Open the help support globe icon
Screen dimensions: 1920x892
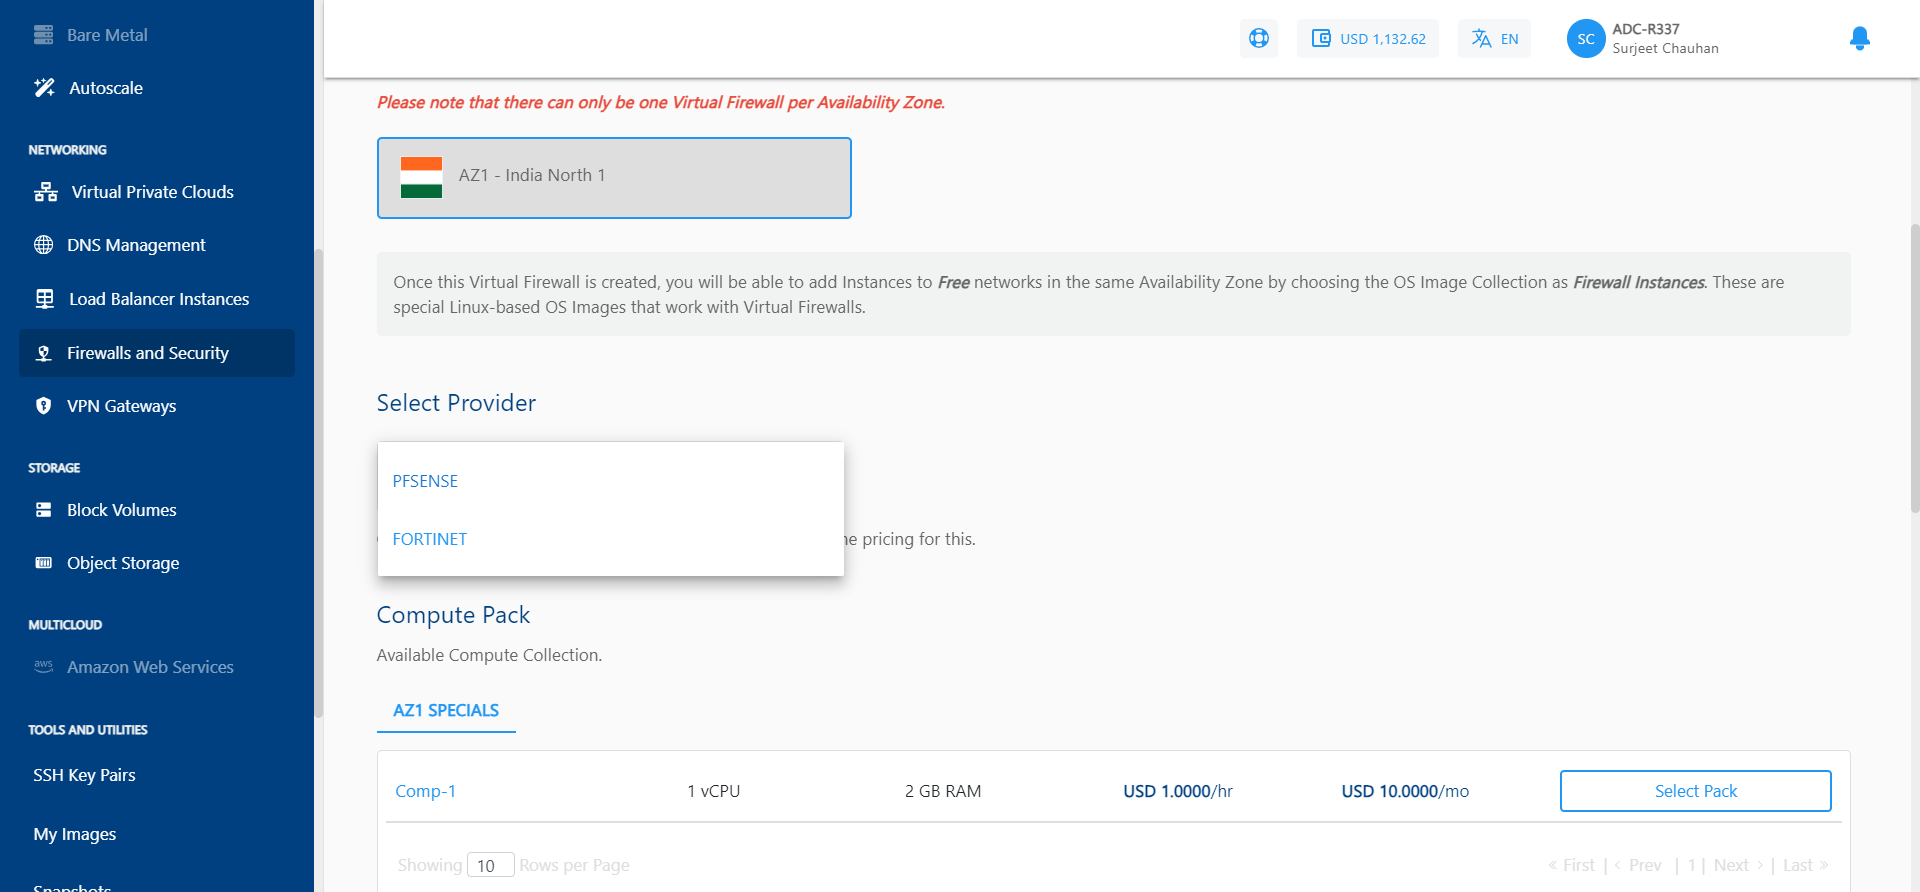(x=1258, y=39)
